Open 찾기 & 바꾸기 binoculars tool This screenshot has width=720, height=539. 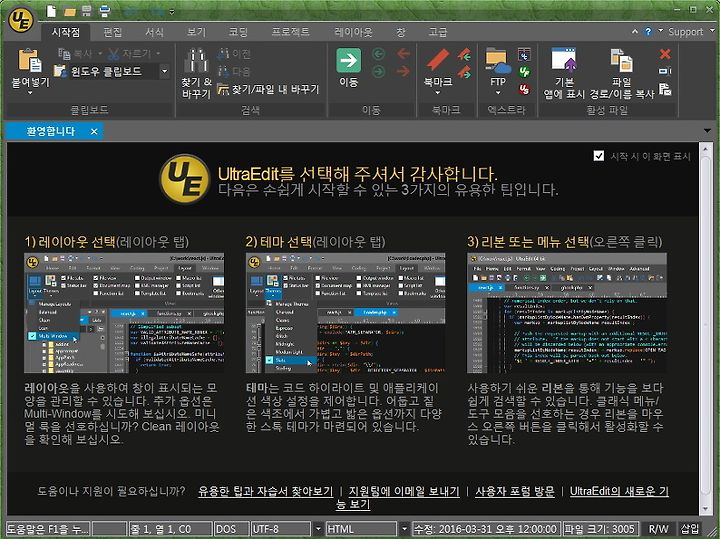tap(197, 60)
